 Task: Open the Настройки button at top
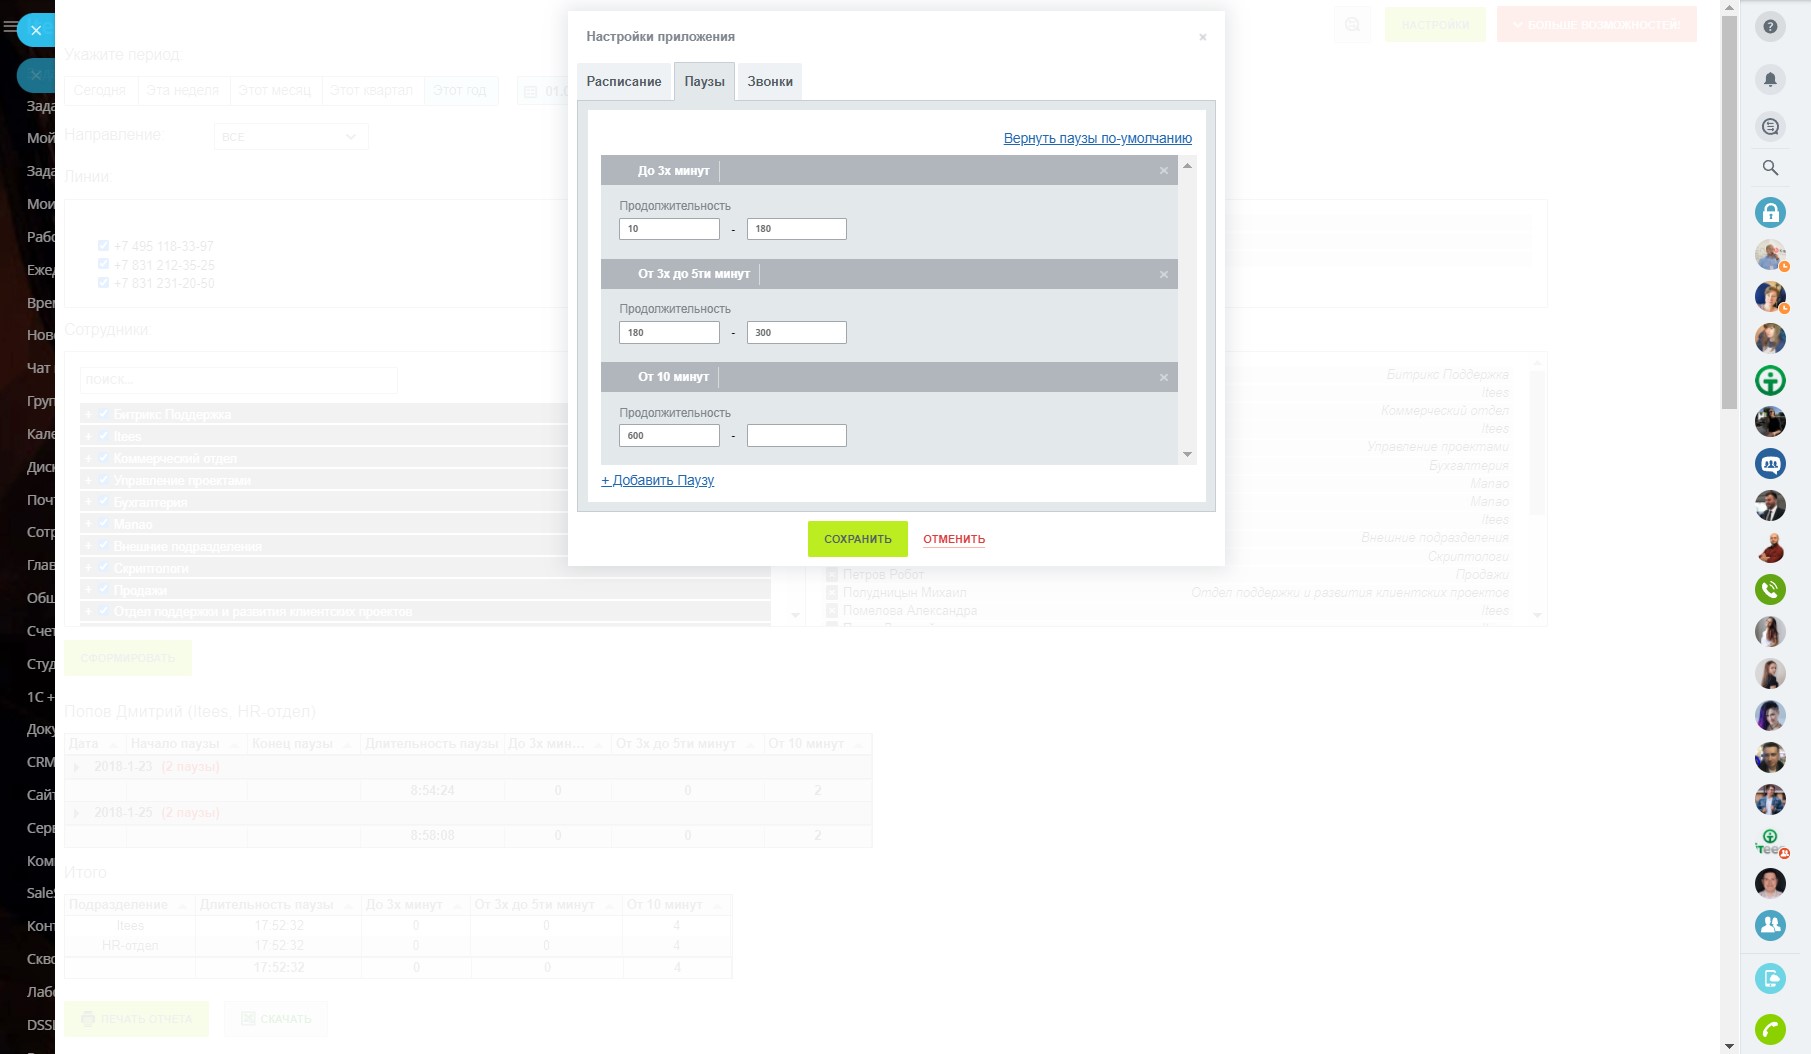click(x=1435, y=25)
